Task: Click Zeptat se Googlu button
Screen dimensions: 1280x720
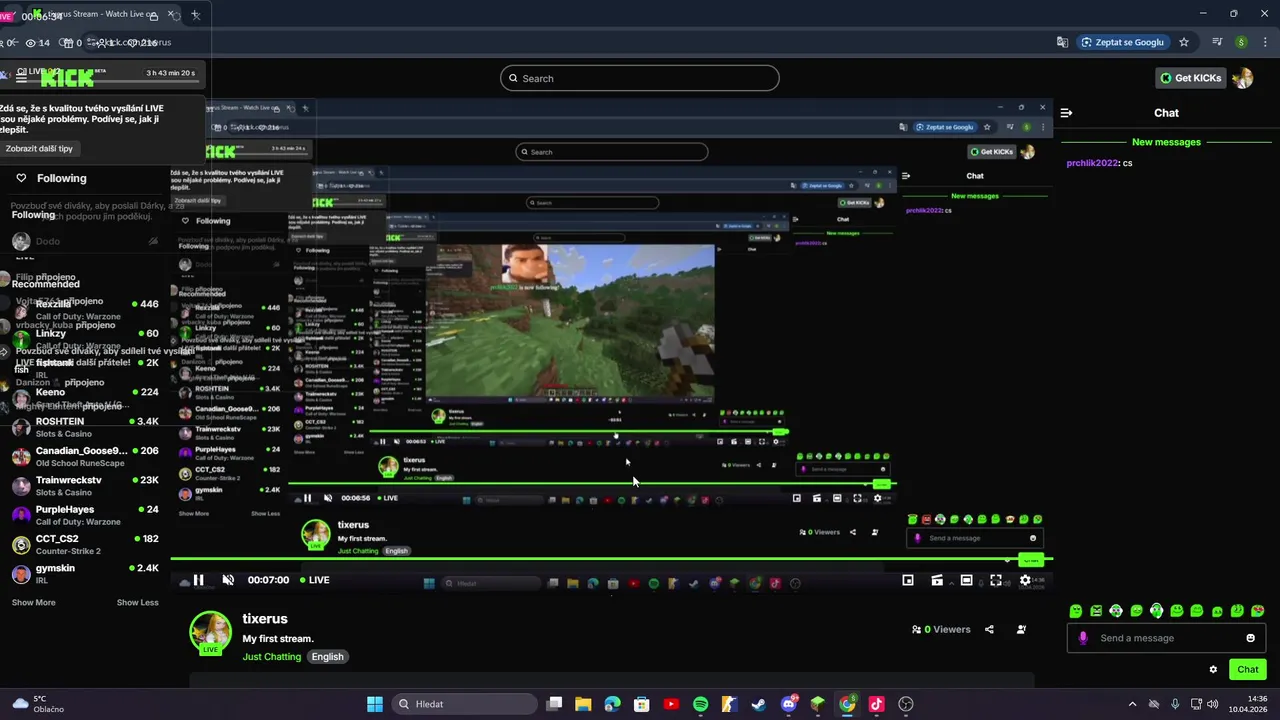Action: 1125,42
